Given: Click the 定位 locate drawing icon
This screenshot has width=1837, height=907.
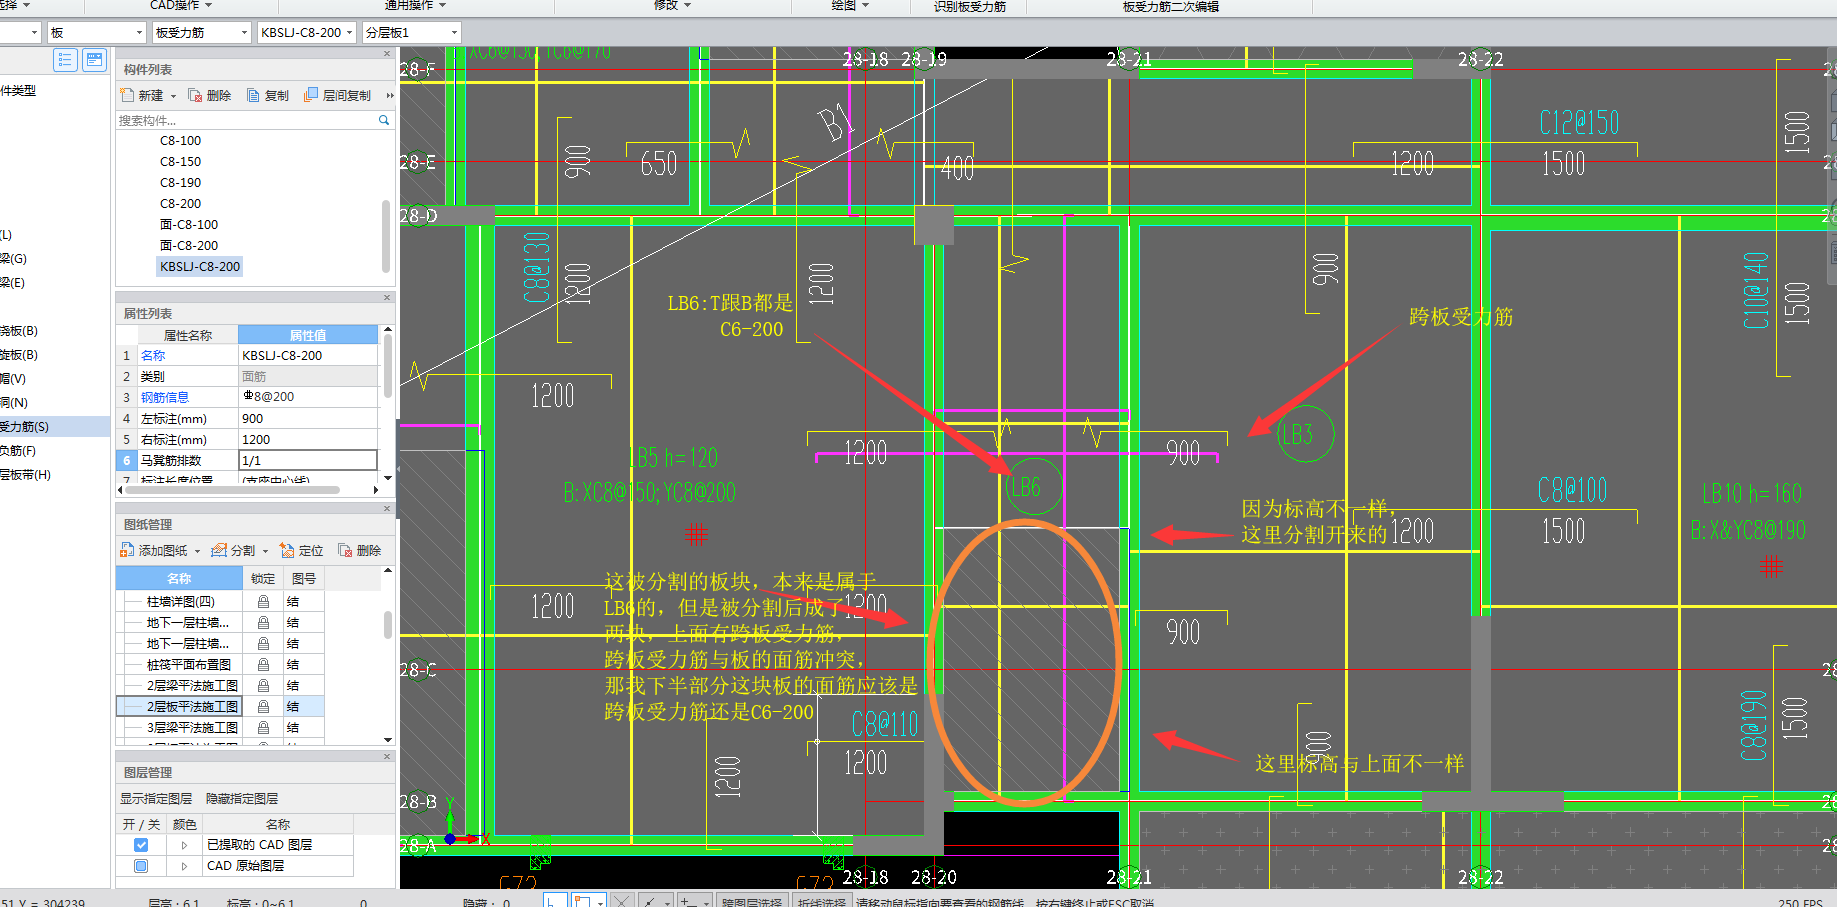Looking at the screenshot, I should [287, 550].
